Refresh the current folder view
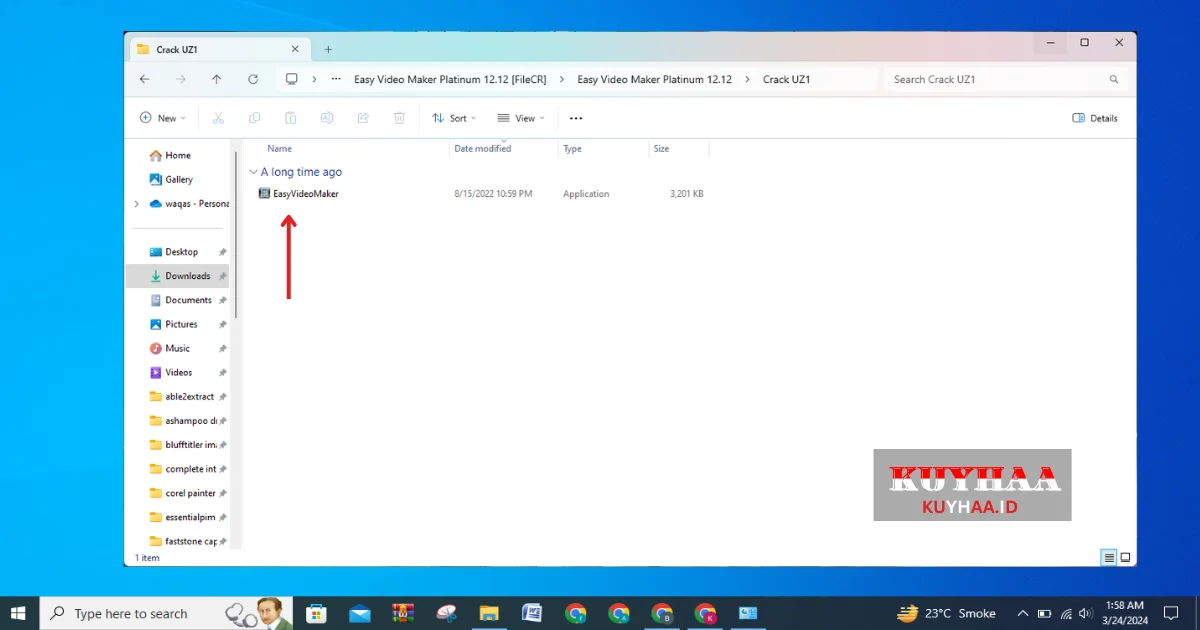The image size is (1200, 630). coord(253,79)
